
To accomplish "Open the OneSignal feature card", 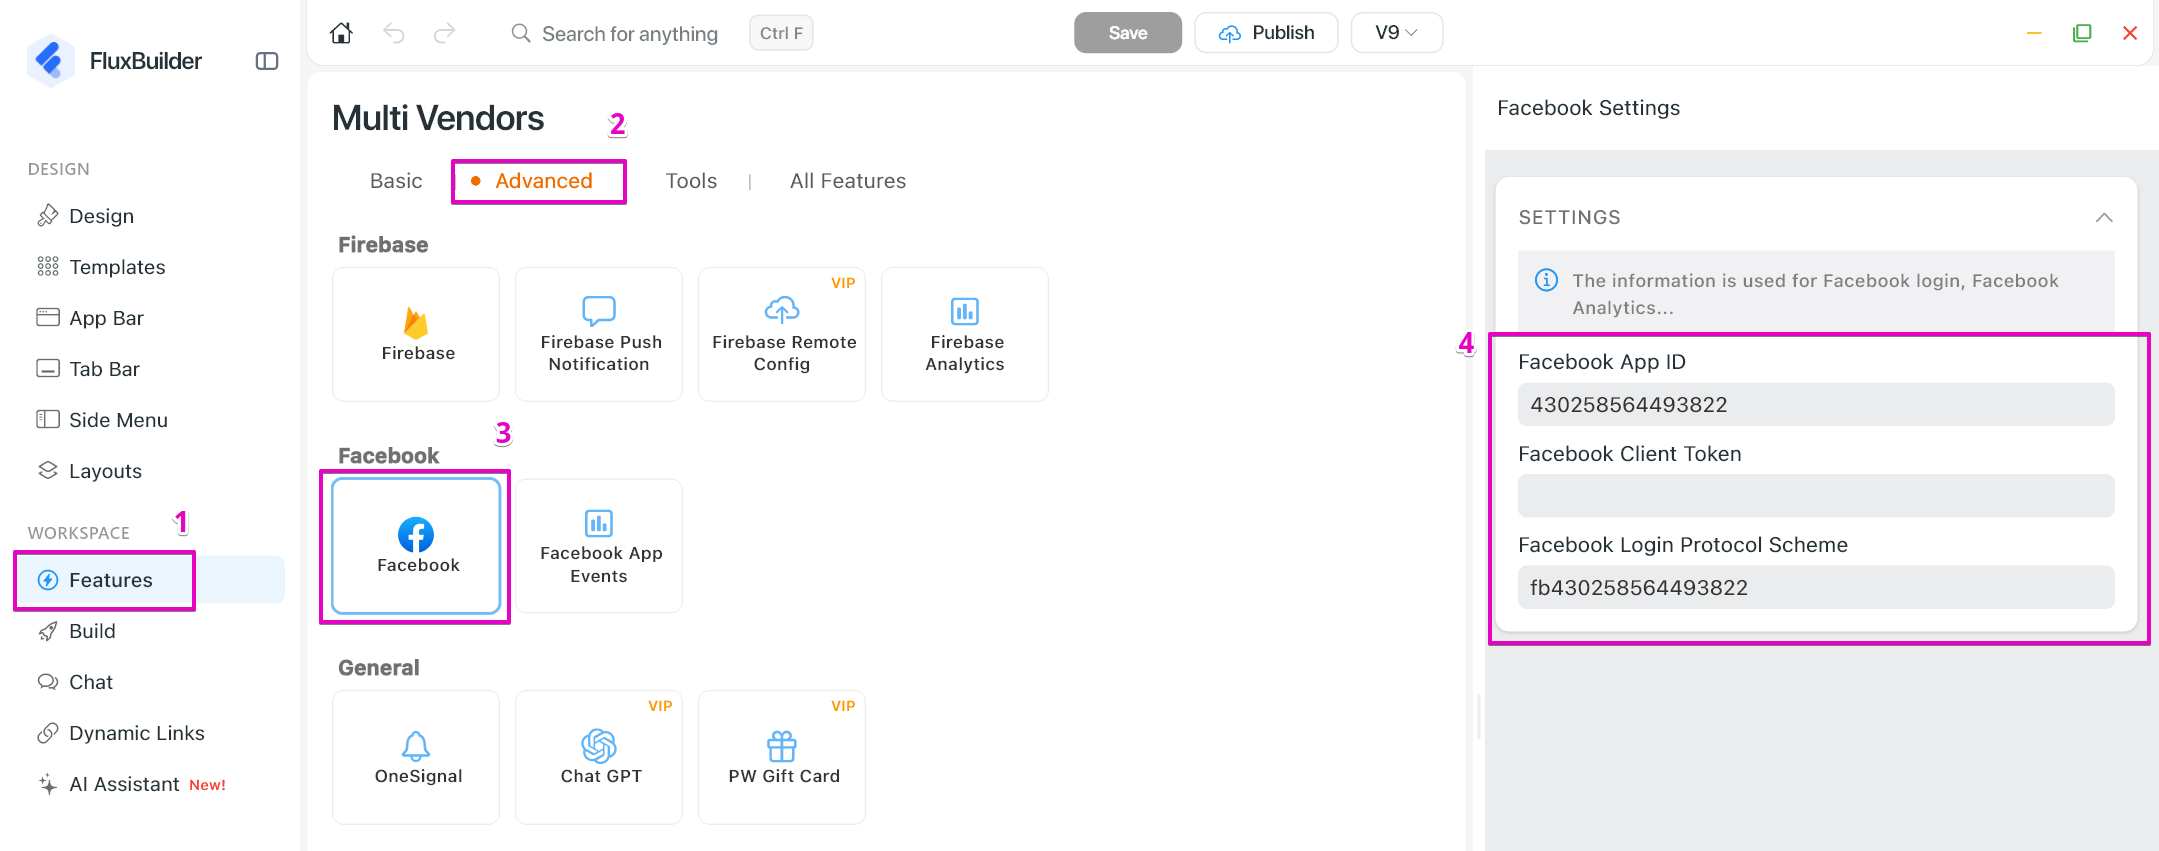I will point(416,757).
